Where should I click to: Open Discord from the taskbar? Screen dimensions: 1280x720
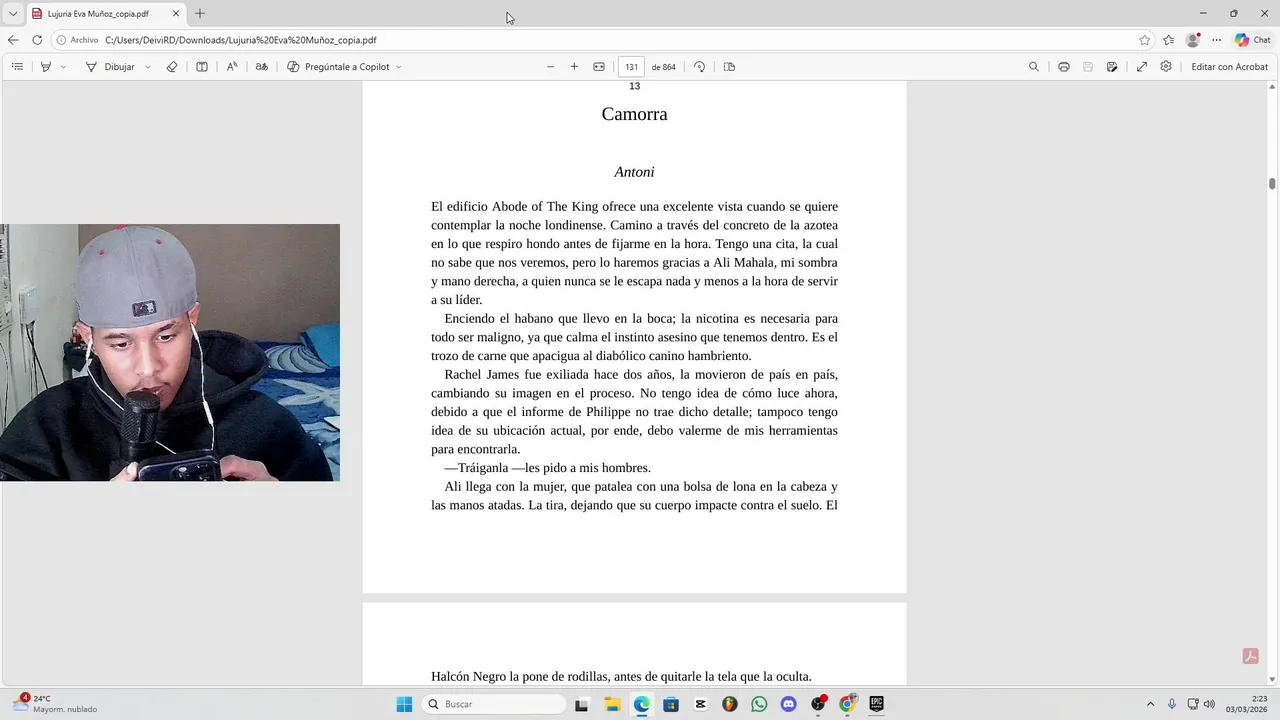tap(788, 704)
